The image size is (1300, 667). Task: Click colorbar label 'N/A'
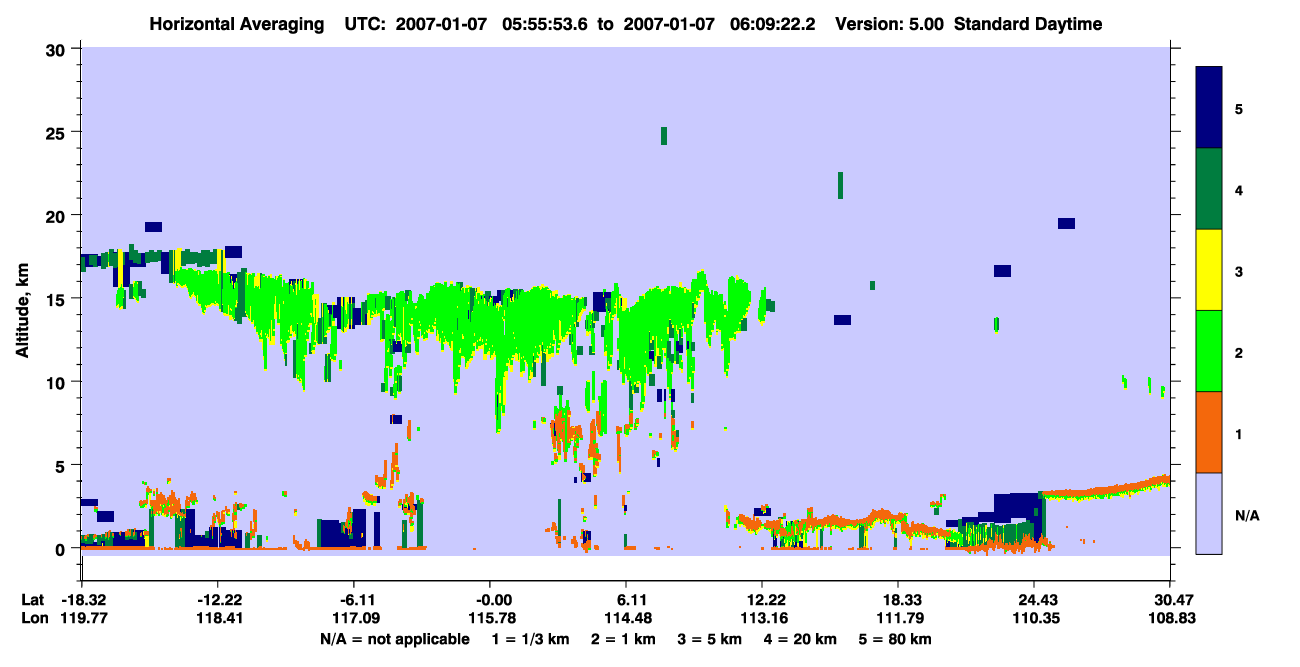tap(1246, 515)
